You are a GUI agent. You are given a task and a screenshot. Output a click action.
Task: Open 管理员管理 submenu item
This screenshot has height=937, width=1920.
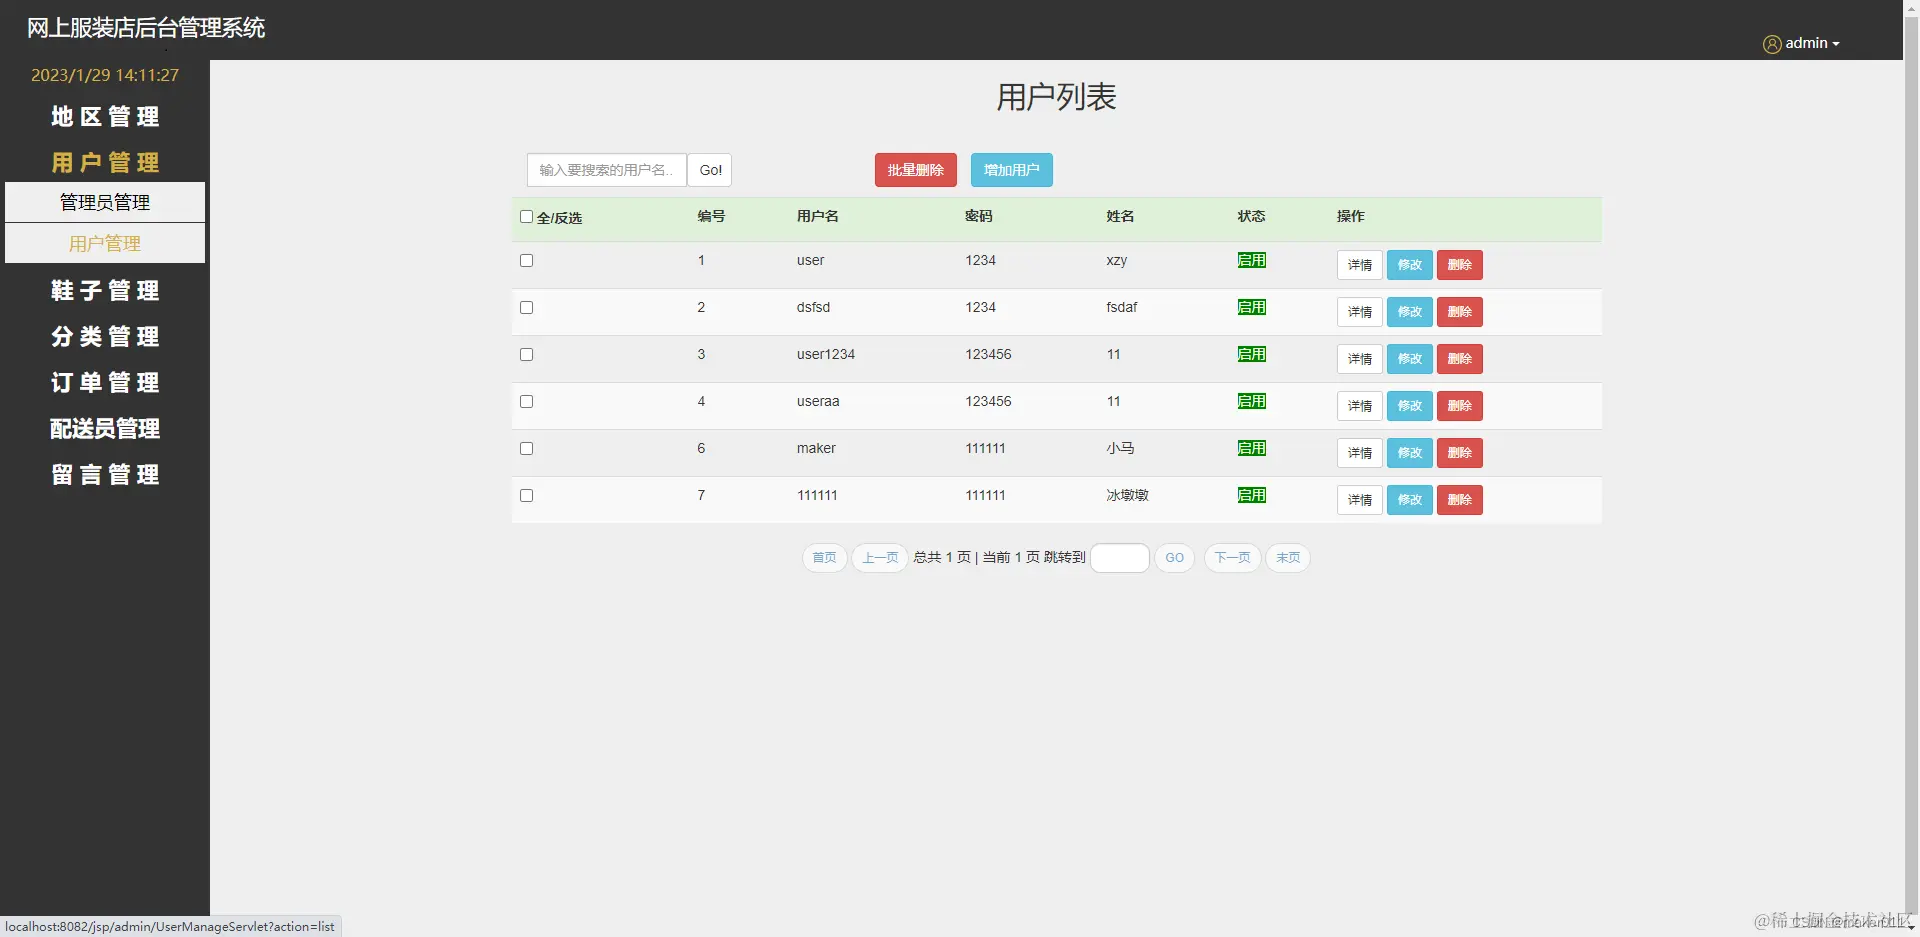(105, 202)
